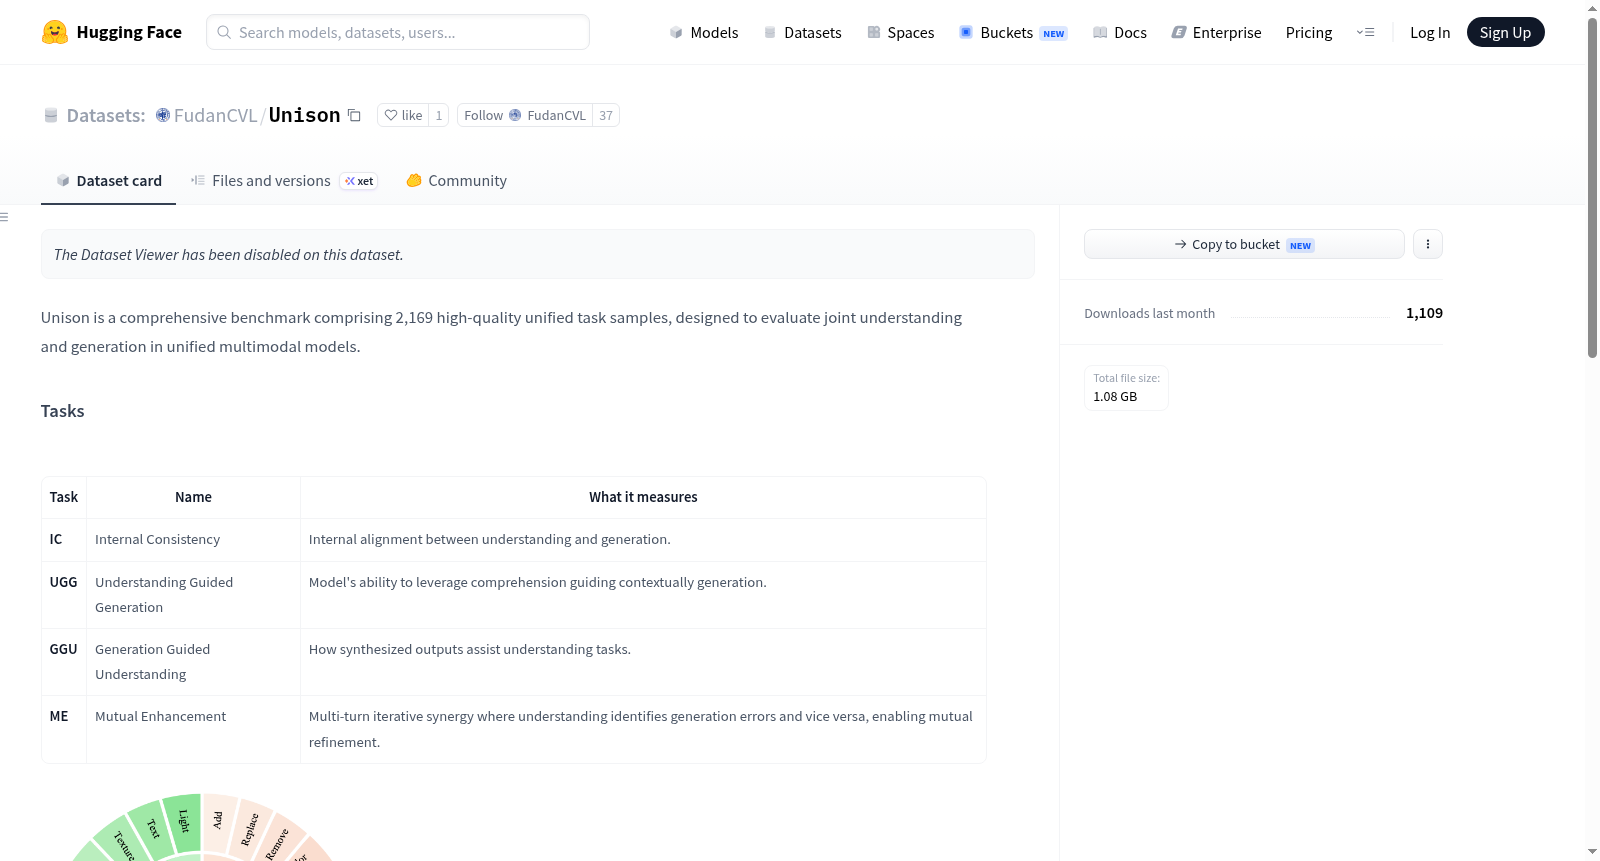Like the Unison dataset
The image size is (1600, 861).
point(403,115)
